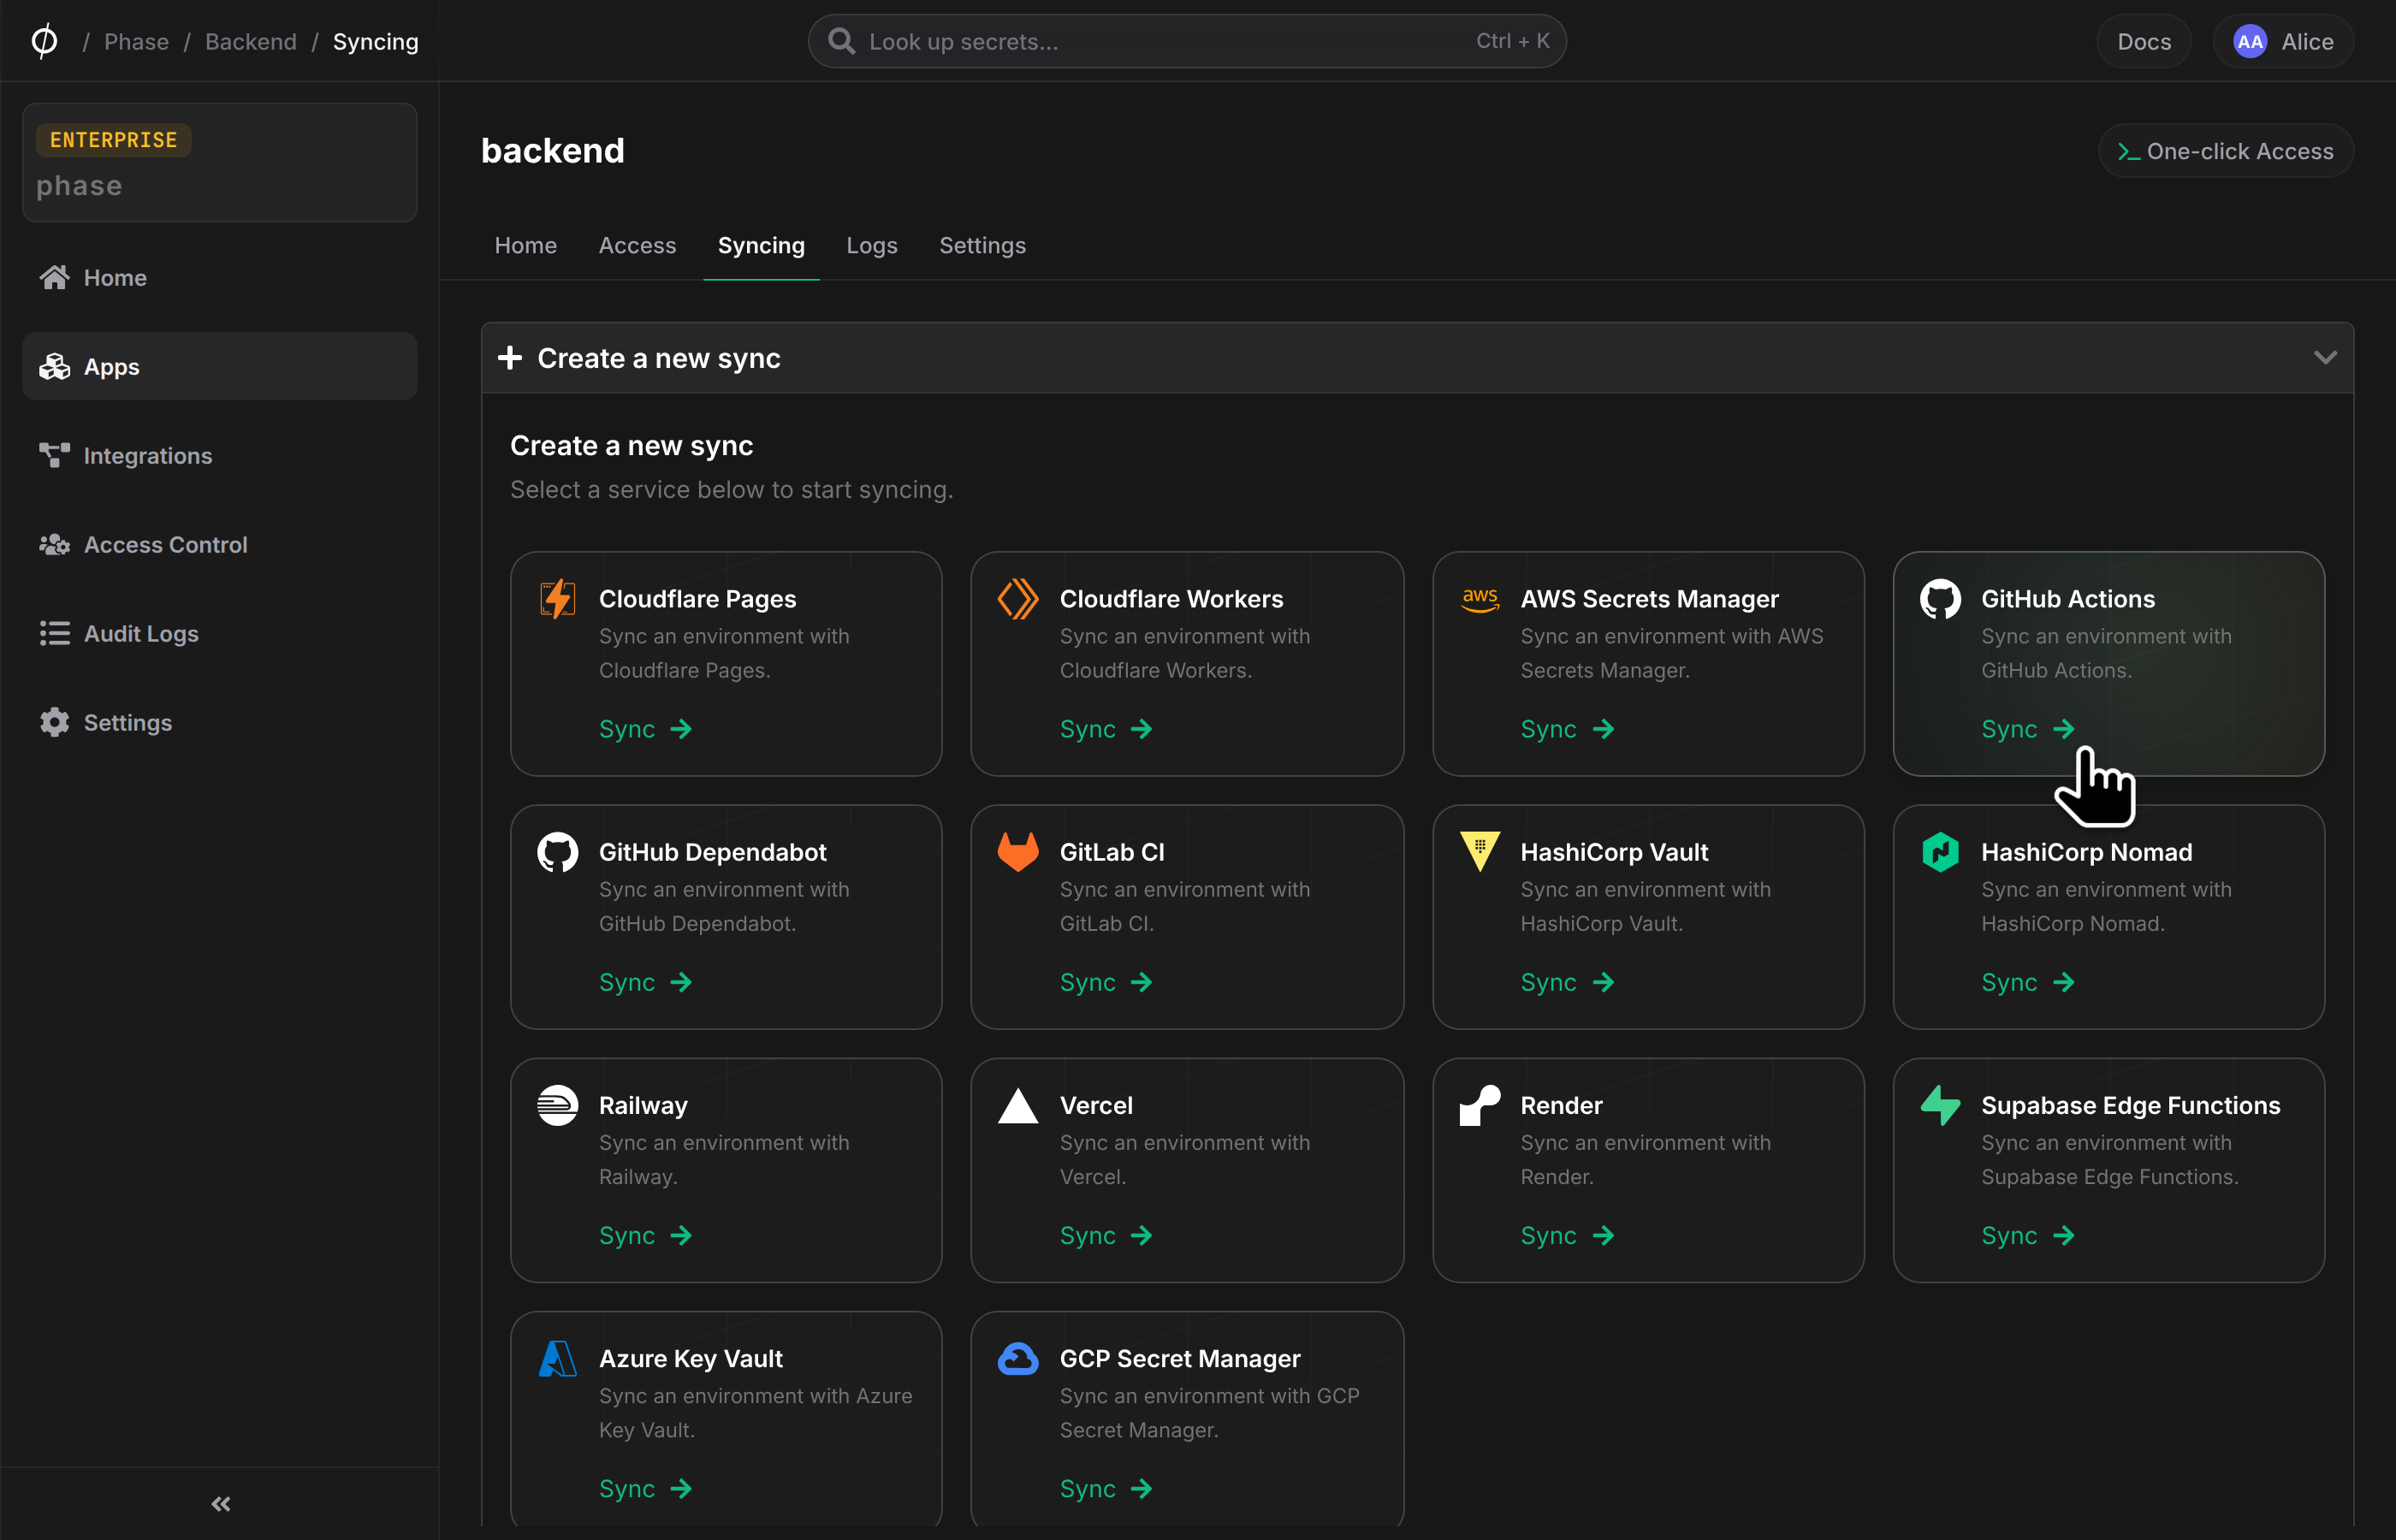Open Access Control in the sidebar
Screen dimensions: 2396x1540
219,544
